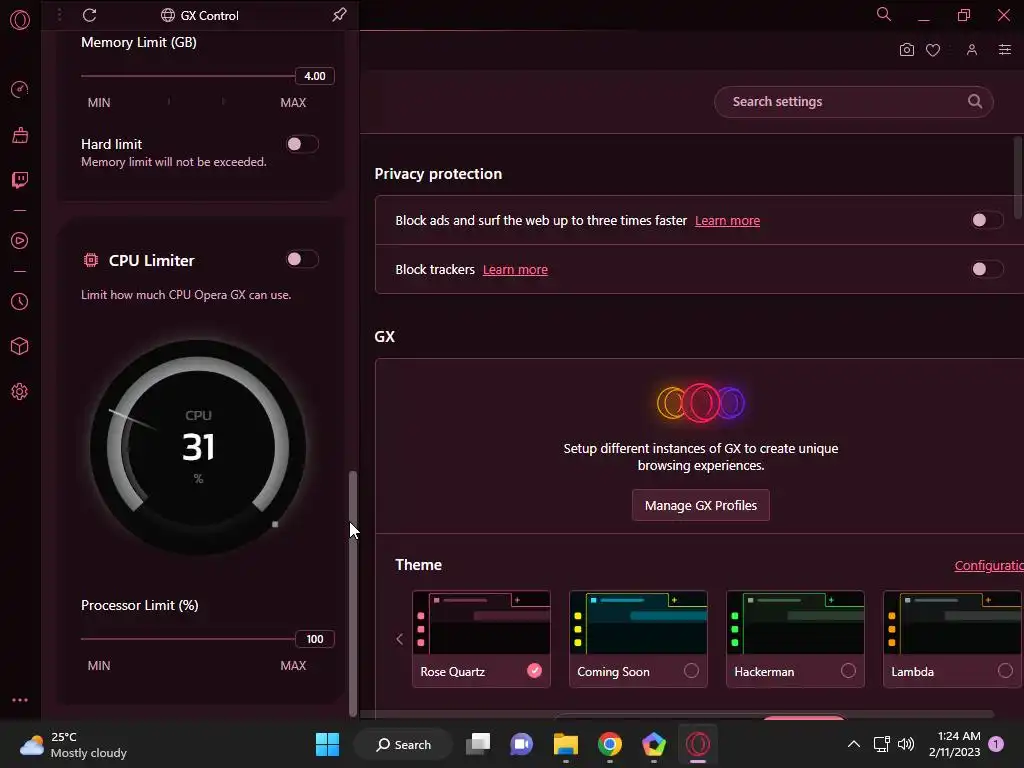Image resolution: width=1024 pixels, height=768 pixels.
Task: Open Extensions cube icon in sidebar
Action: point(20,346)
